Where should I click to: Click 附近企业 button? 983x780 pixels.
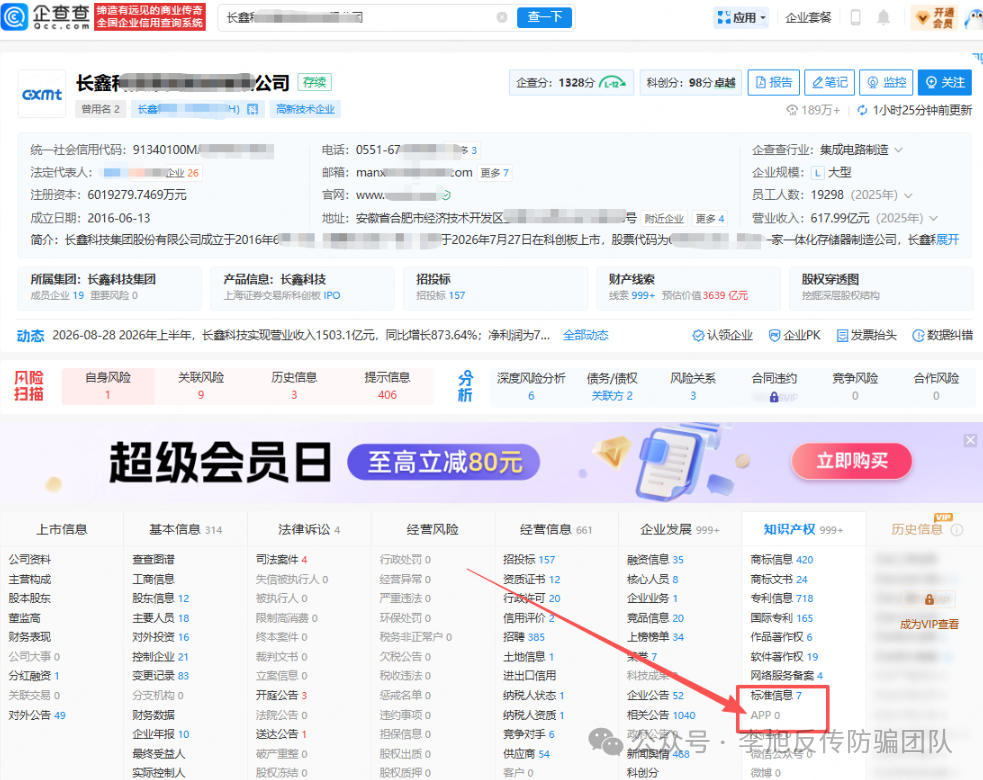pyautogui.click(x=664, y=218)
